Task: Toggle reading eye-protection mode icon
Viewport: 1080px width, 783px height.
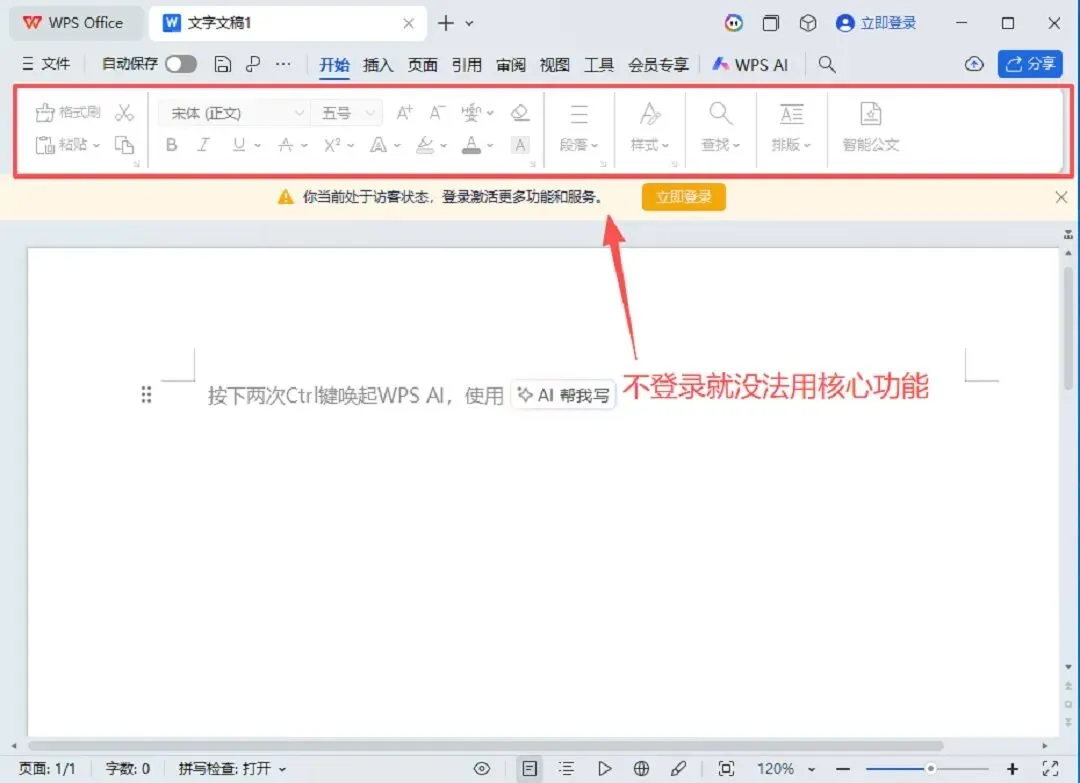Action: pyautogui.click(x=482, y=769)
